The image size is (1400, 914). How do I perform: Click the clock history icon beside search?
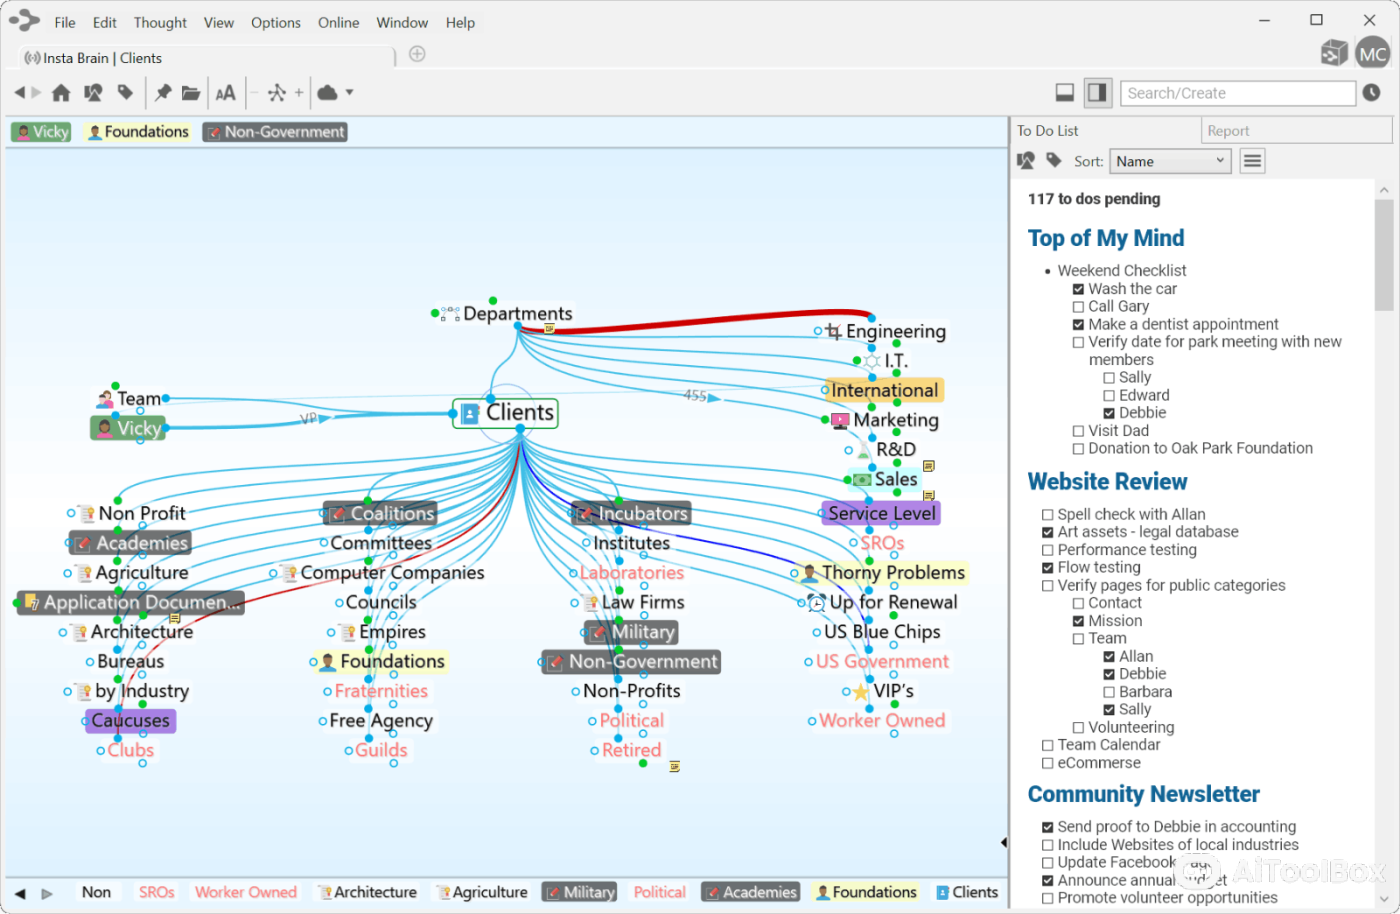coord(1371,93)
